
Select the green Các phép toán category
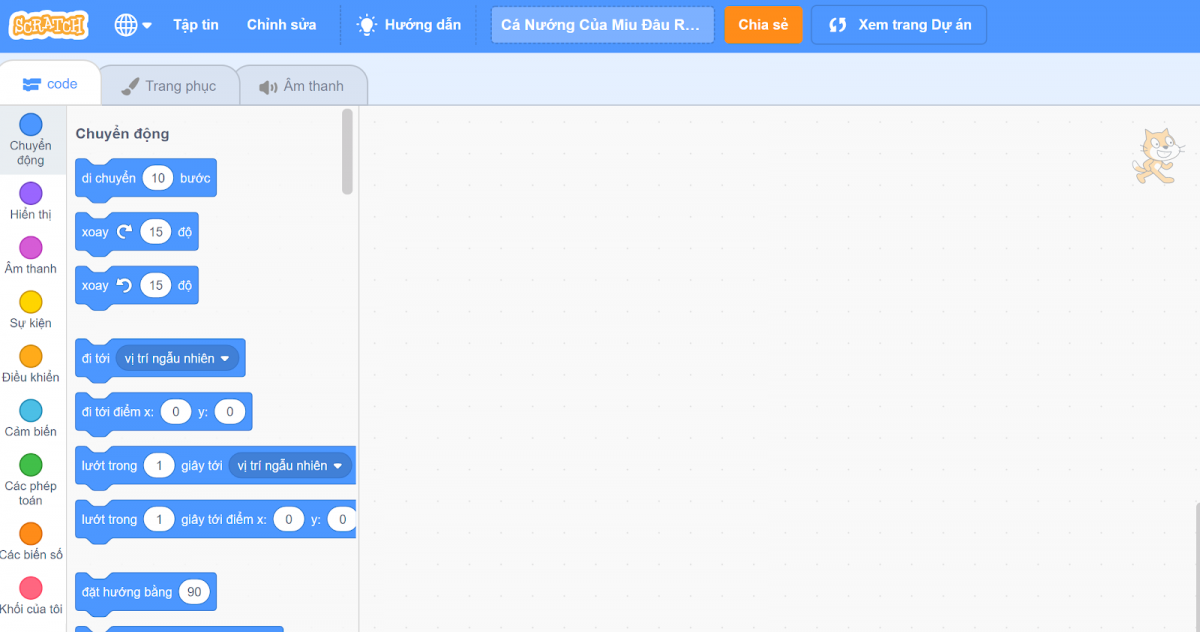click(x=31, y=465)
